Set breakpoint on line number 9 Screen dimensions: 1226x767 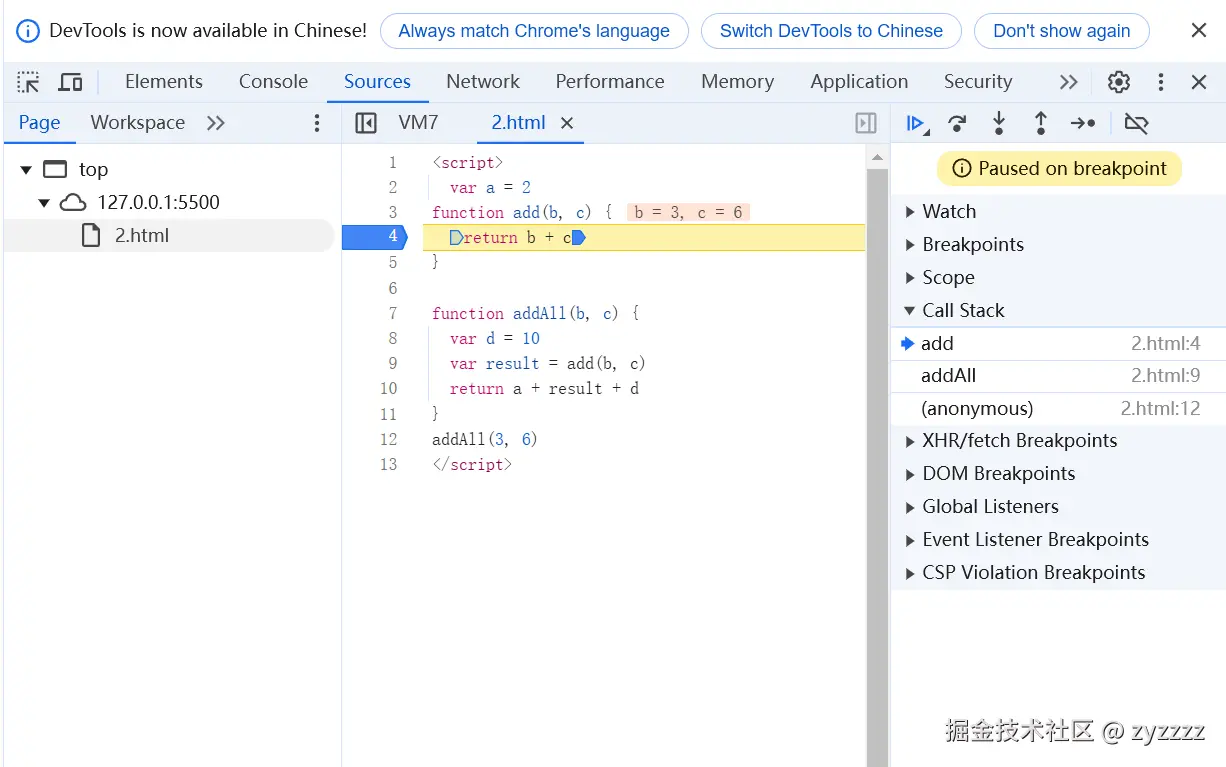click(x=392, y=363)
